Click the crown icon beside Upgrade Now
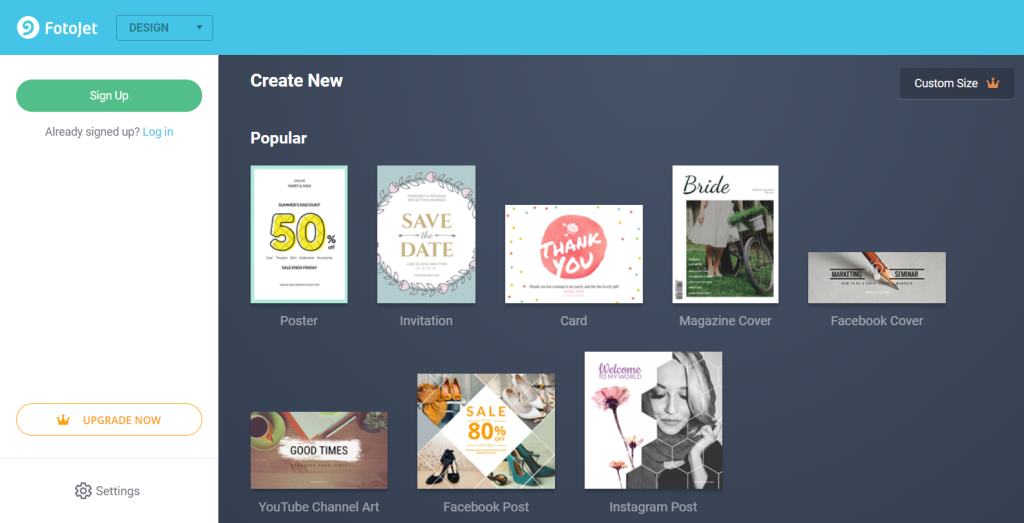 (64, 420)
